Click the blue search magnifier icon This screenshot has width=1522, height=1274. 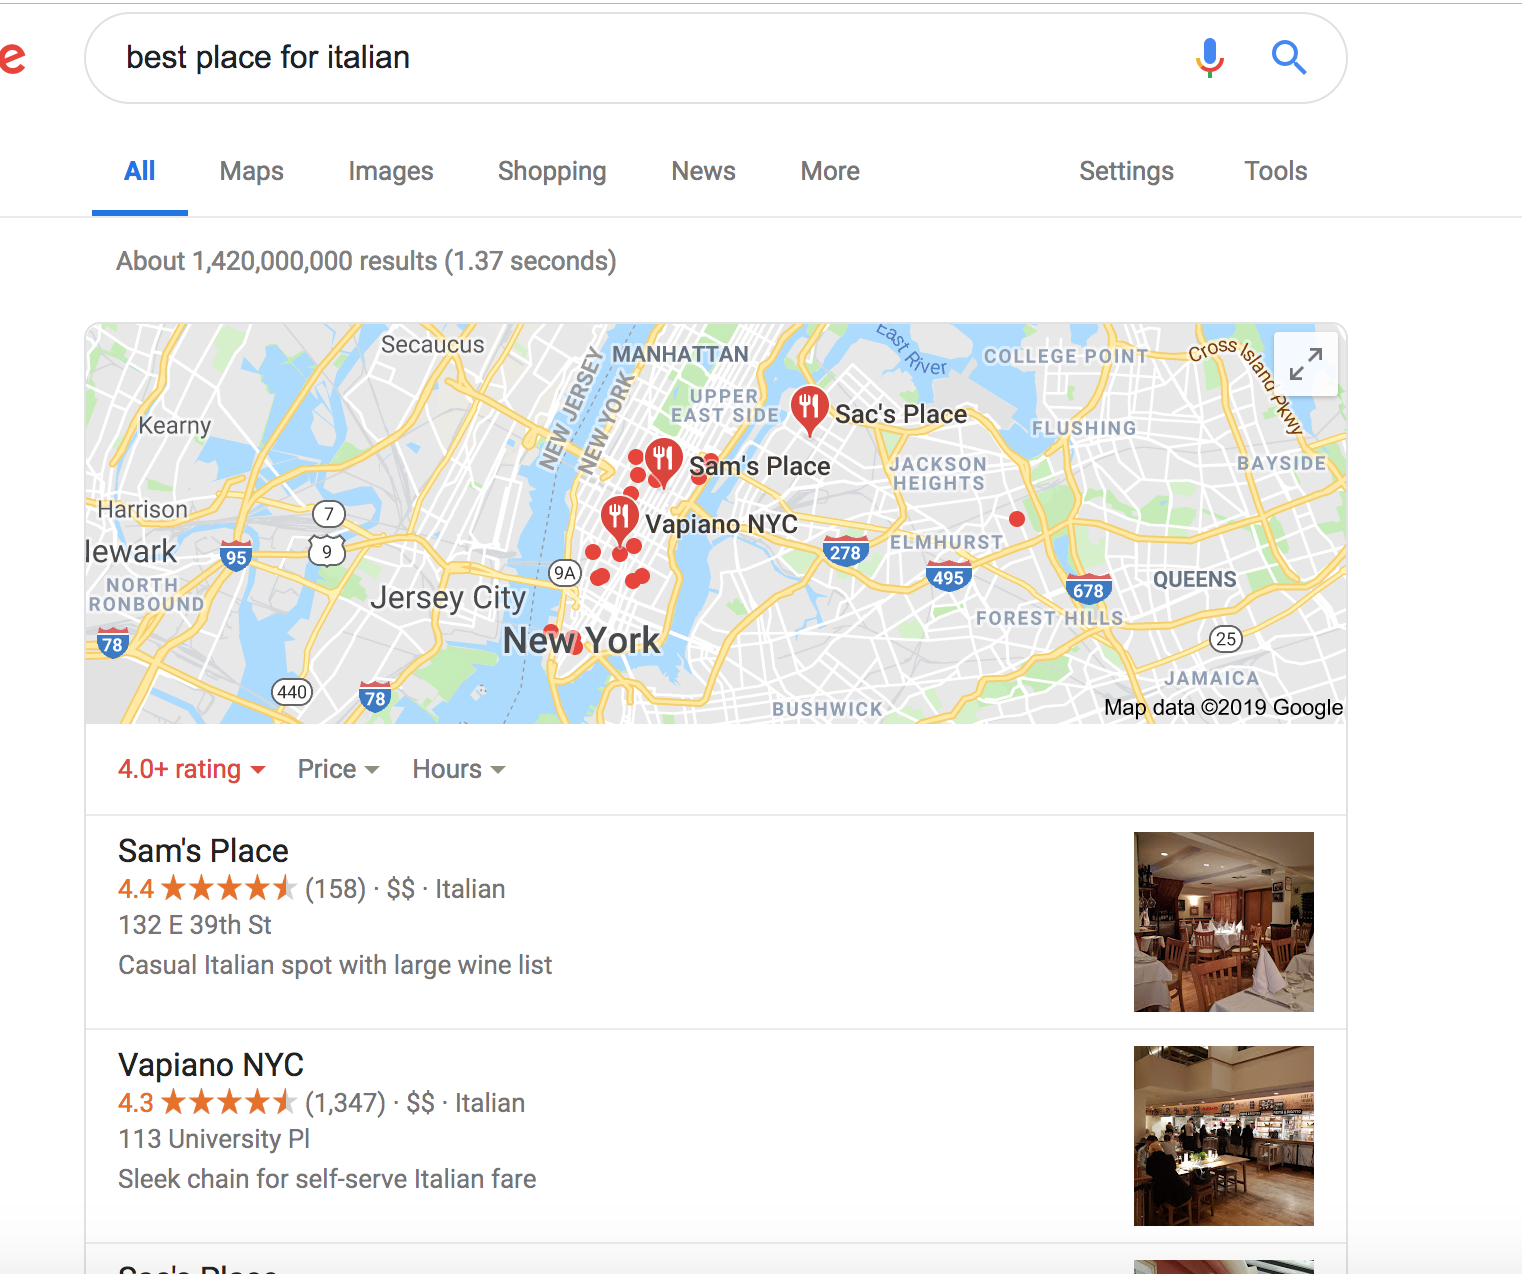(1289, 58)
